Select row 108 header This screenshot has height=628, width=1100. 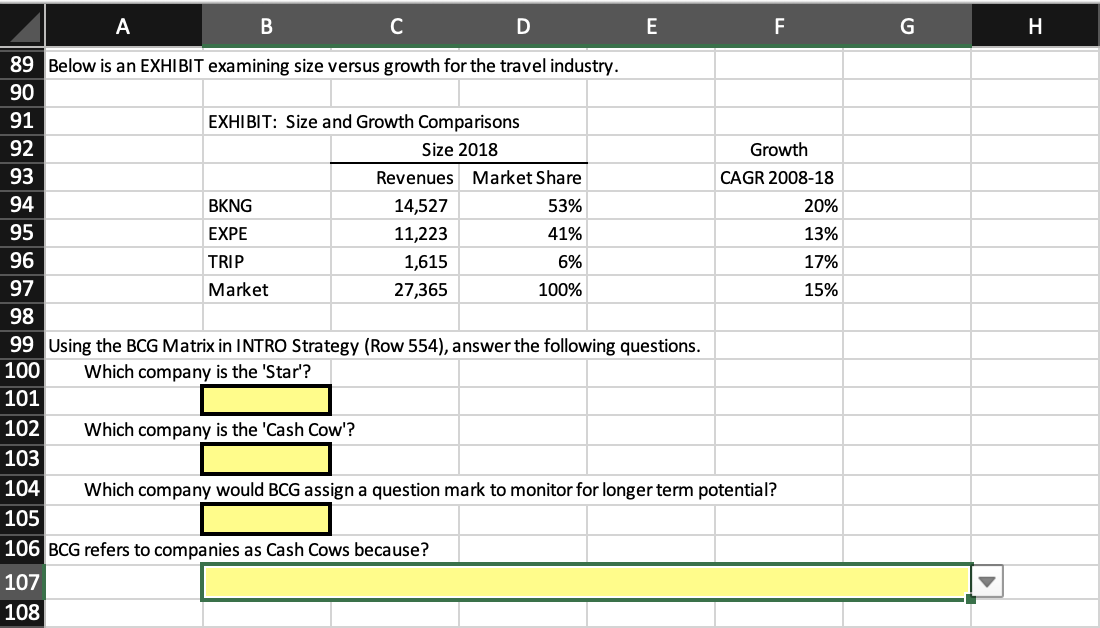pos(22,613)
